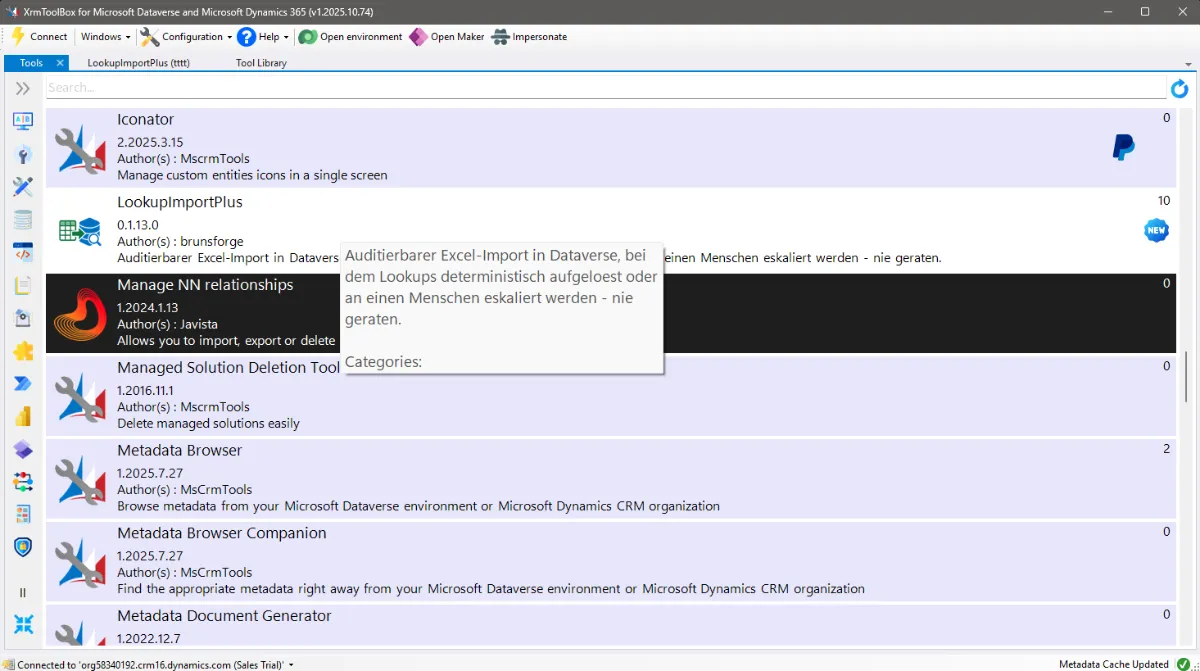Click the Open Maker toolbar button
Image resolution: width=1200 pixels, height=671 pixels.
coord(447,37)
